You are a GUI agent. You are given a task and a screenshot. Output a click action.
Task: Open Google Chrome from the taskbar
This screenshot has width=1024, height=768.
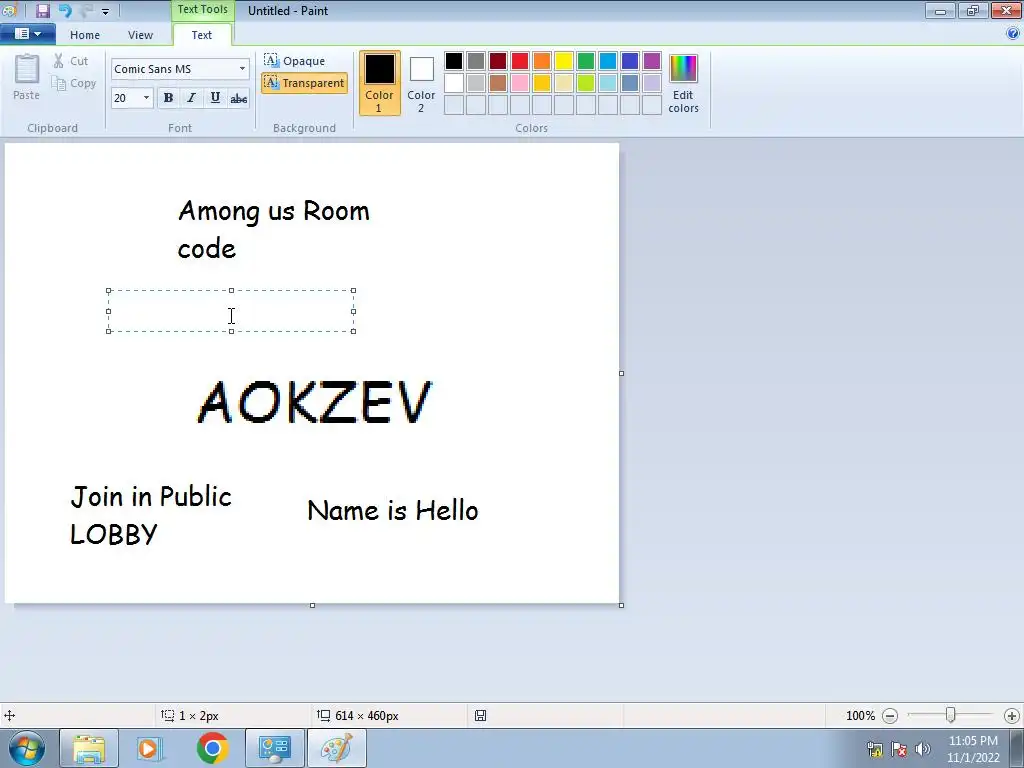coord(212,748)
